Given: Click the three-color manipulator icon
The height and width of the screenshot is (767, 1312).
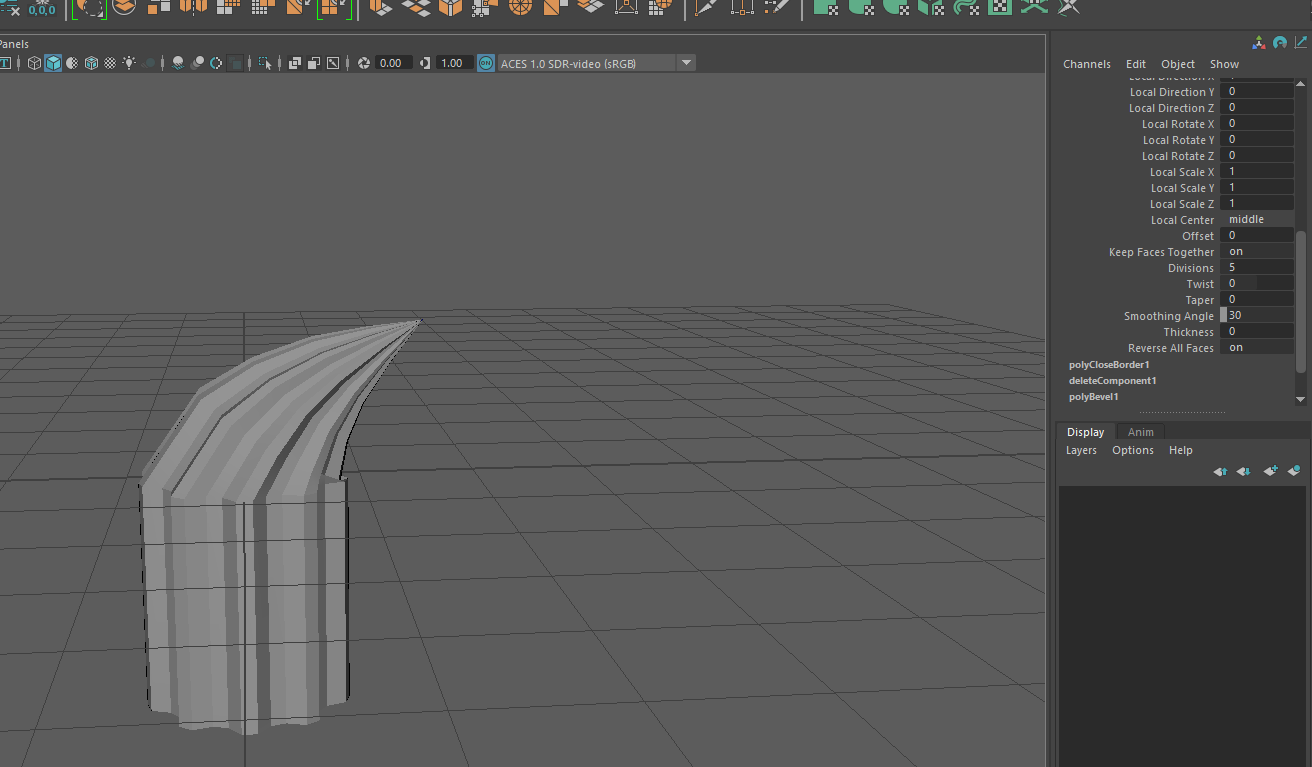Looking at the screenshot, I should pos(1259,43).
